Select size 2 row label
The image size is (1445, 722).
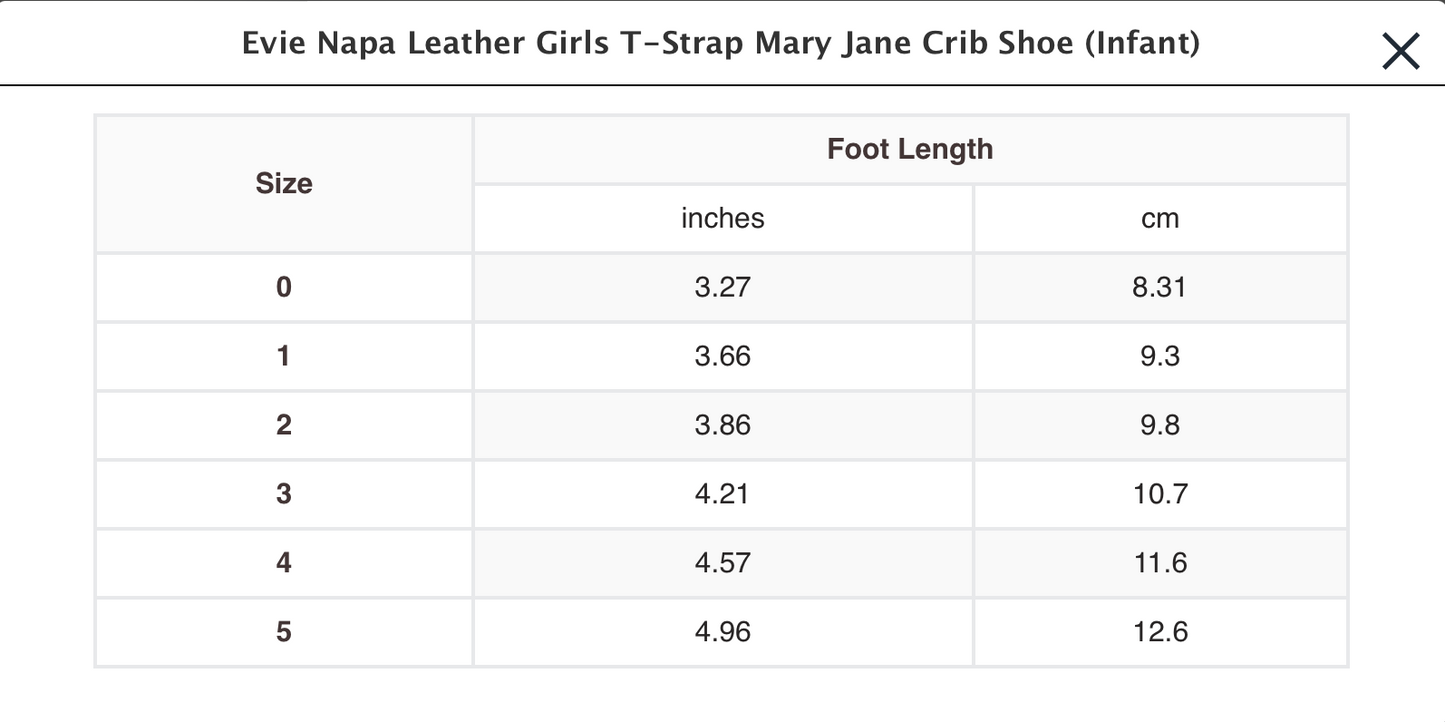(284, 425)
